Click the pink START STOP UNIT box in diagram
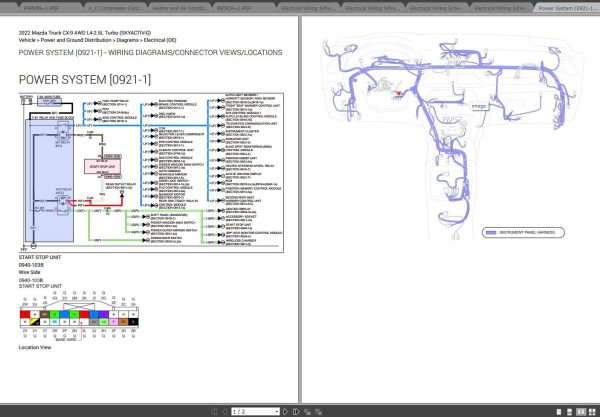This screenshot has width=600, height=417. (x=102, y=166)
